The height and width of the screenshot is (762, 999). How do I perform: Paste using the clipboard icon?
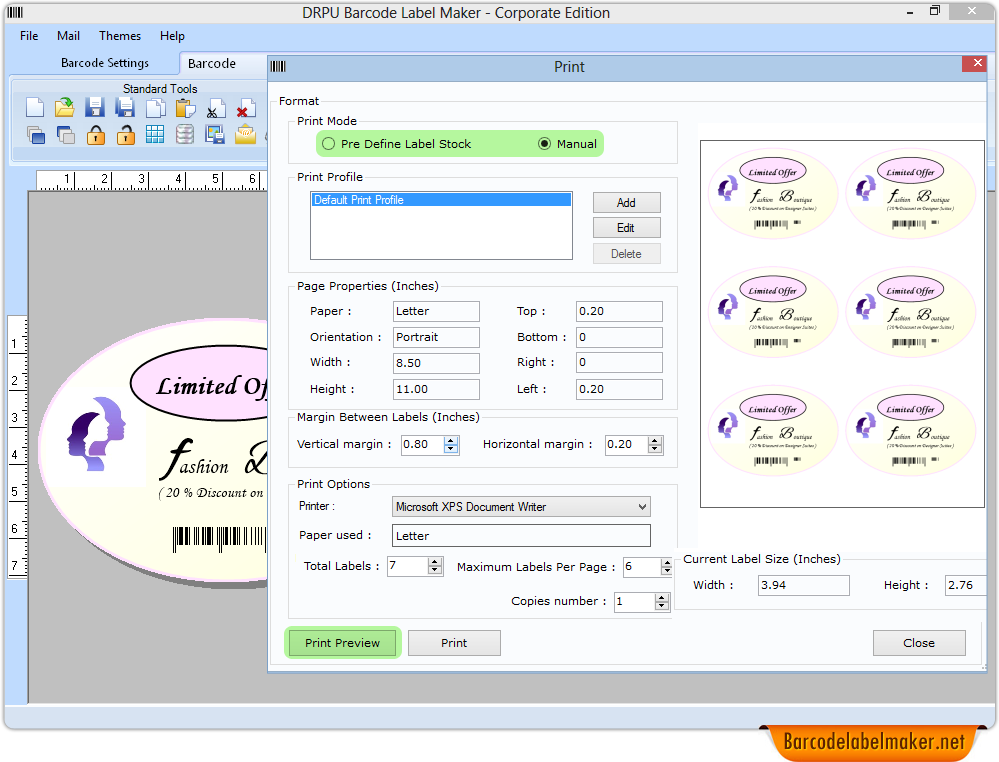pos(185,108)
